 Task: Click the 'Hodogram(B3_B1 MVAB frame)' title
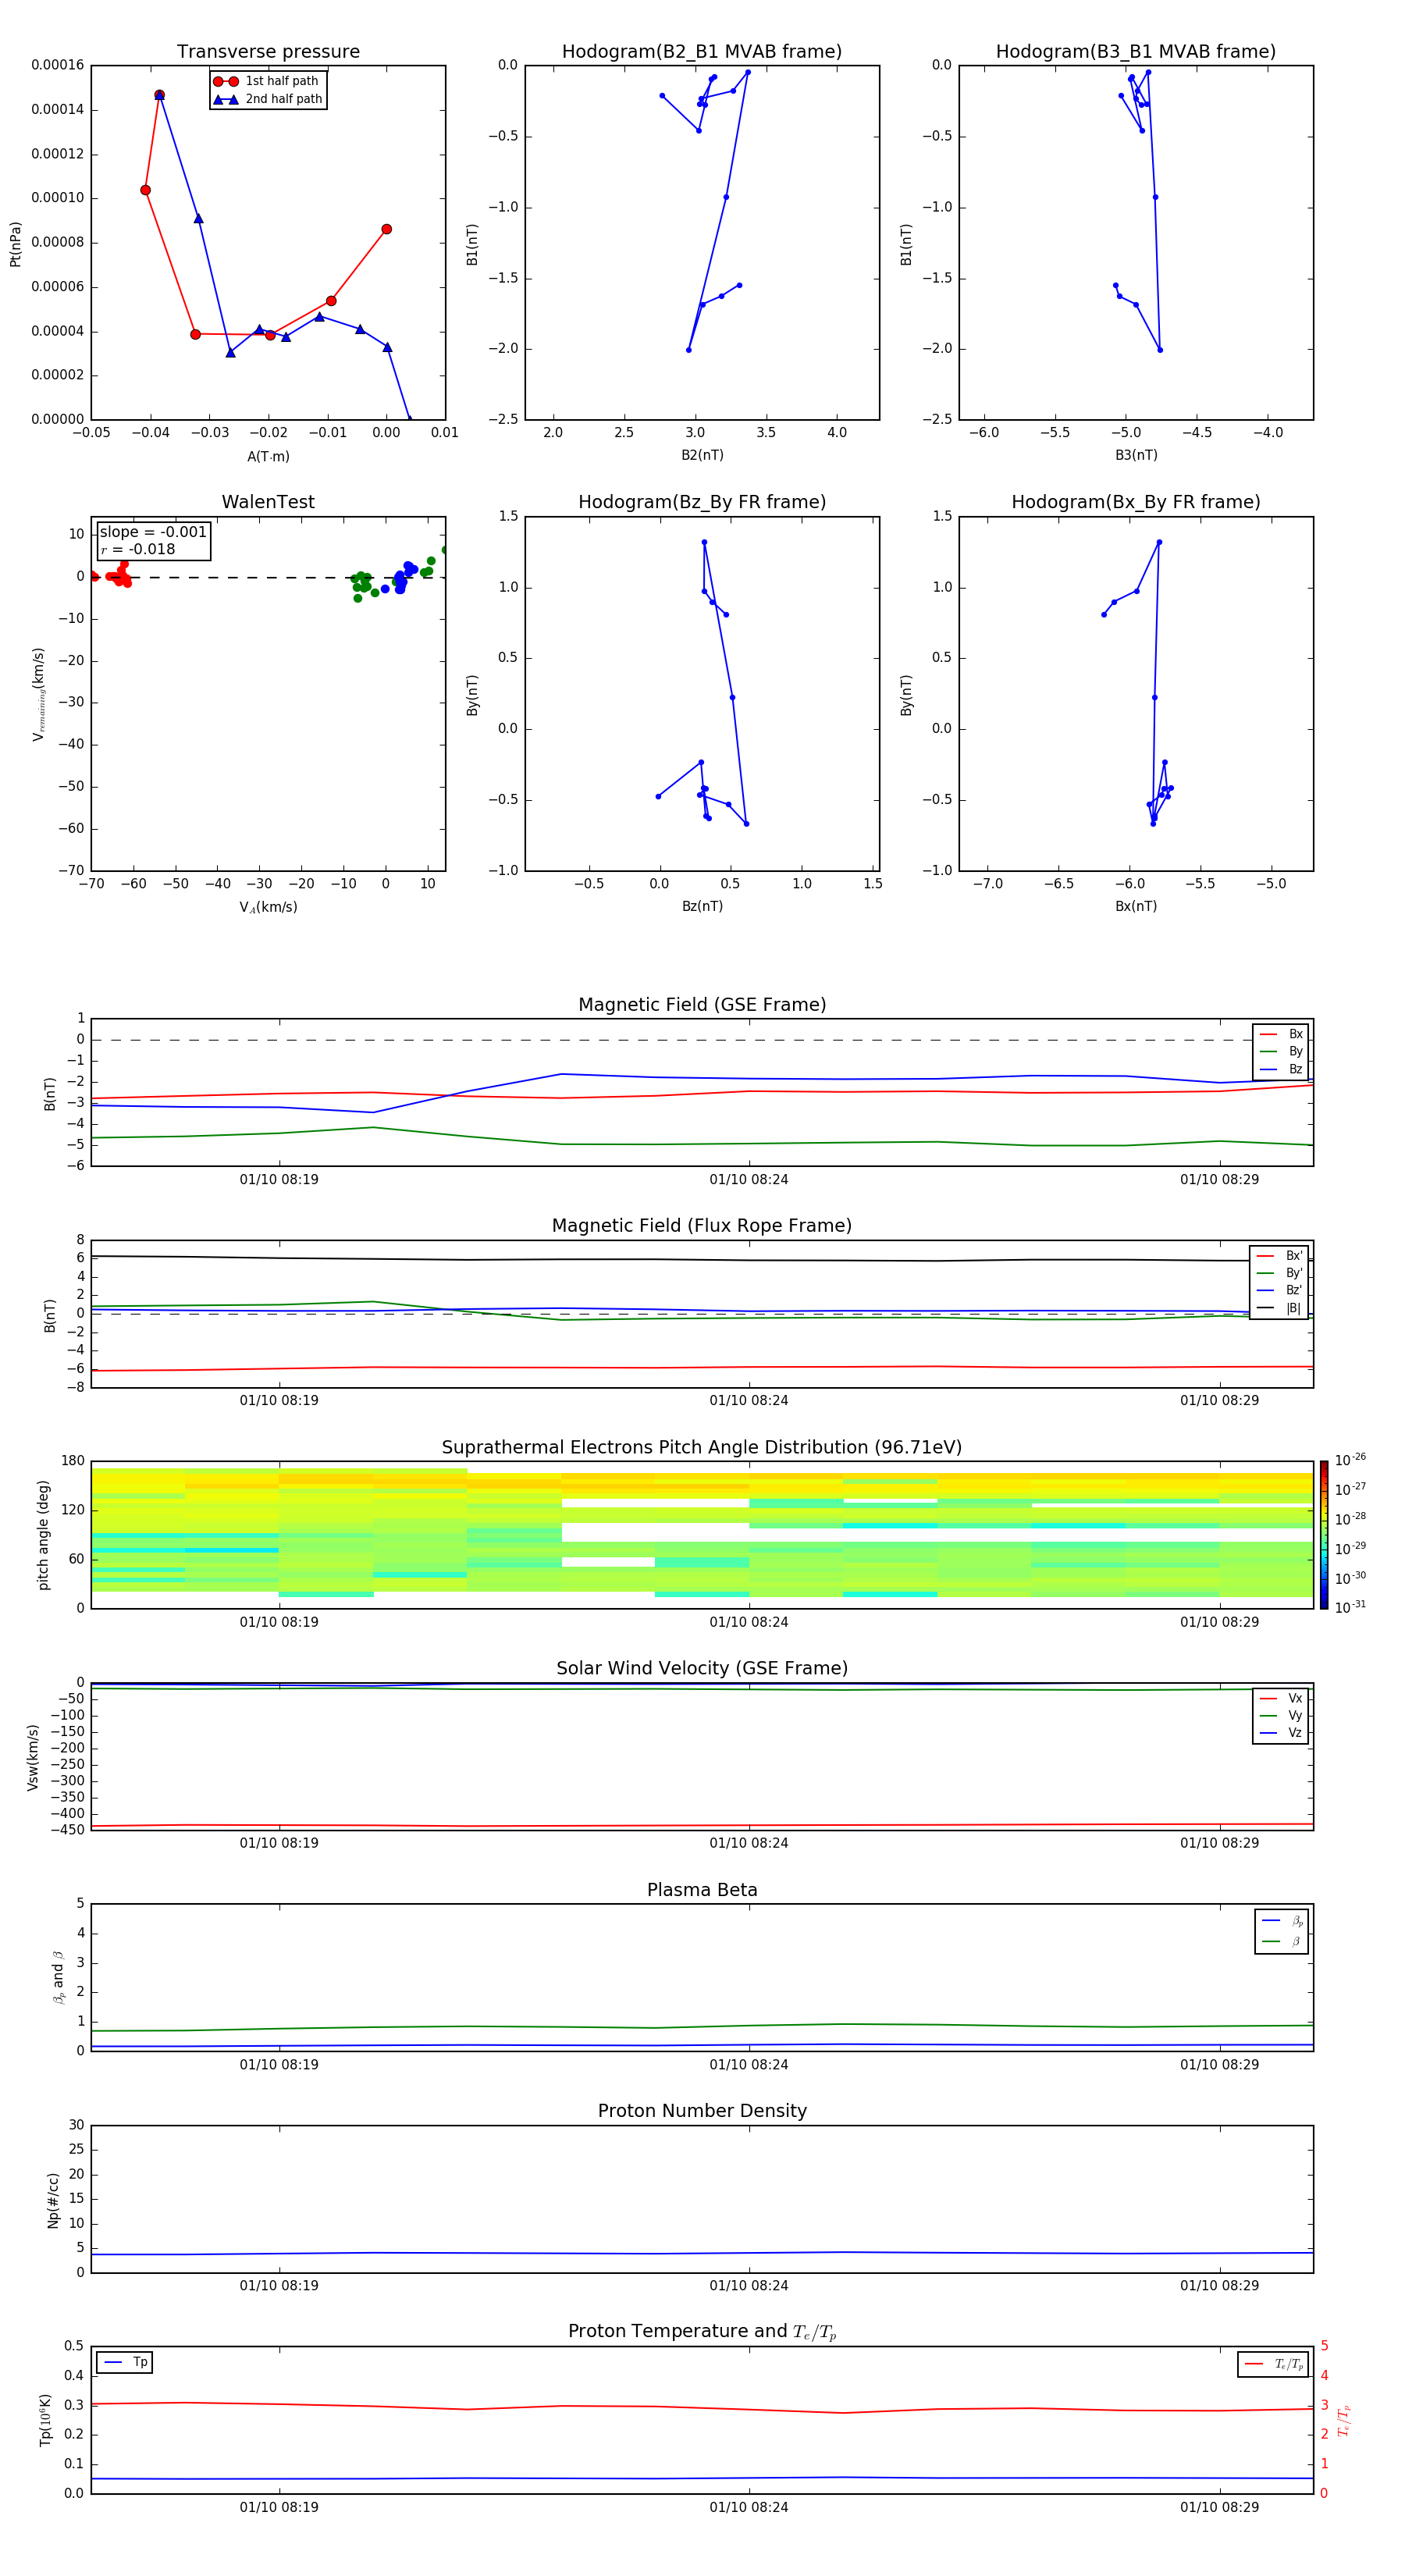pyautogui.click(x=1136, y=52)
